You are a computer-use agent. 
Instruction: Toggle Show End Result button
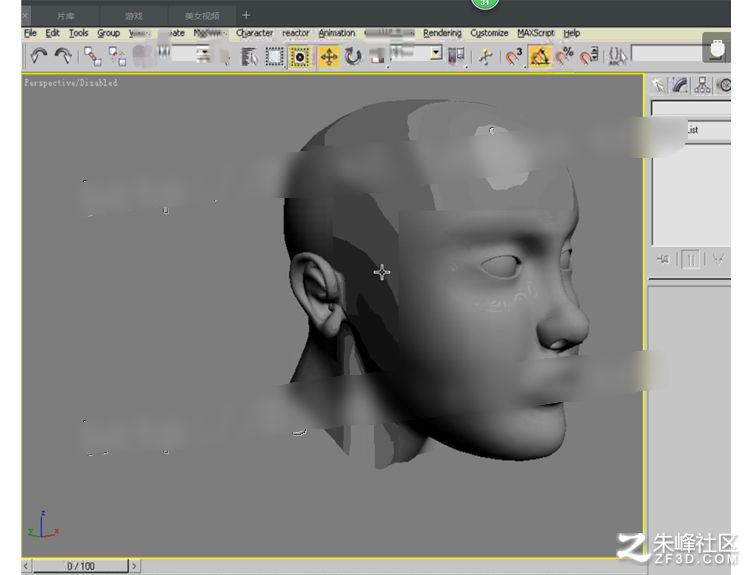tap(691, 259)
